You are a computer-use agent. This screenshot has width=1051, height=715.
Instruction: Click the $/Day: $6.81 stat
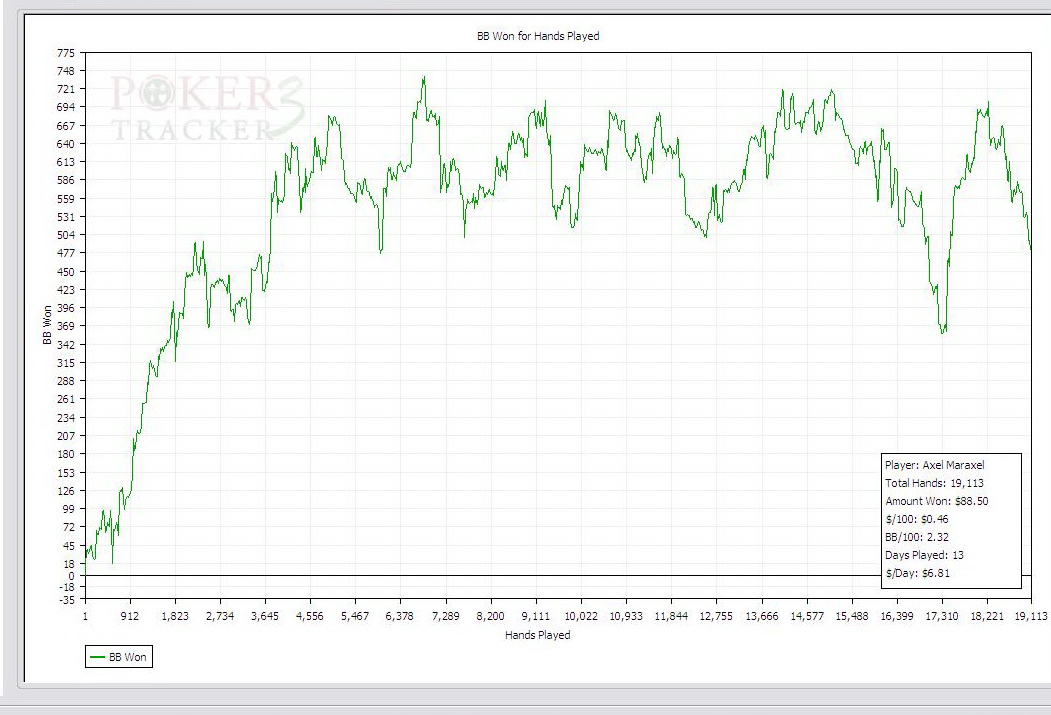pos(918,573)
